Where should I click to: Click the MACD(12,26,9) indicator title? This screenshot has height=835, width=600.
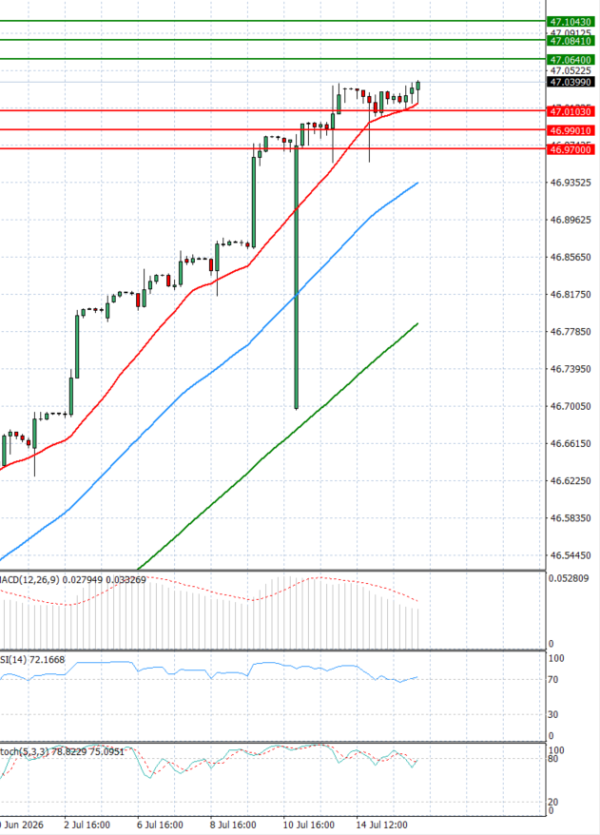(29, 579)
